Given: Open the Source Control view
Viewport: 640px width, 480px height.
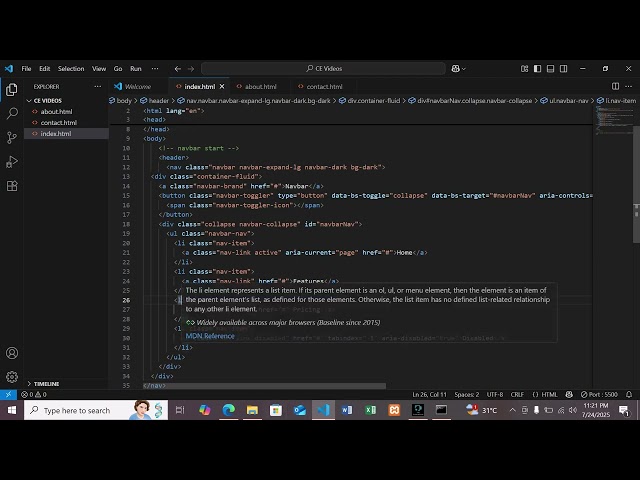Looking at the screenshot, I should click(x=12, y=138).
